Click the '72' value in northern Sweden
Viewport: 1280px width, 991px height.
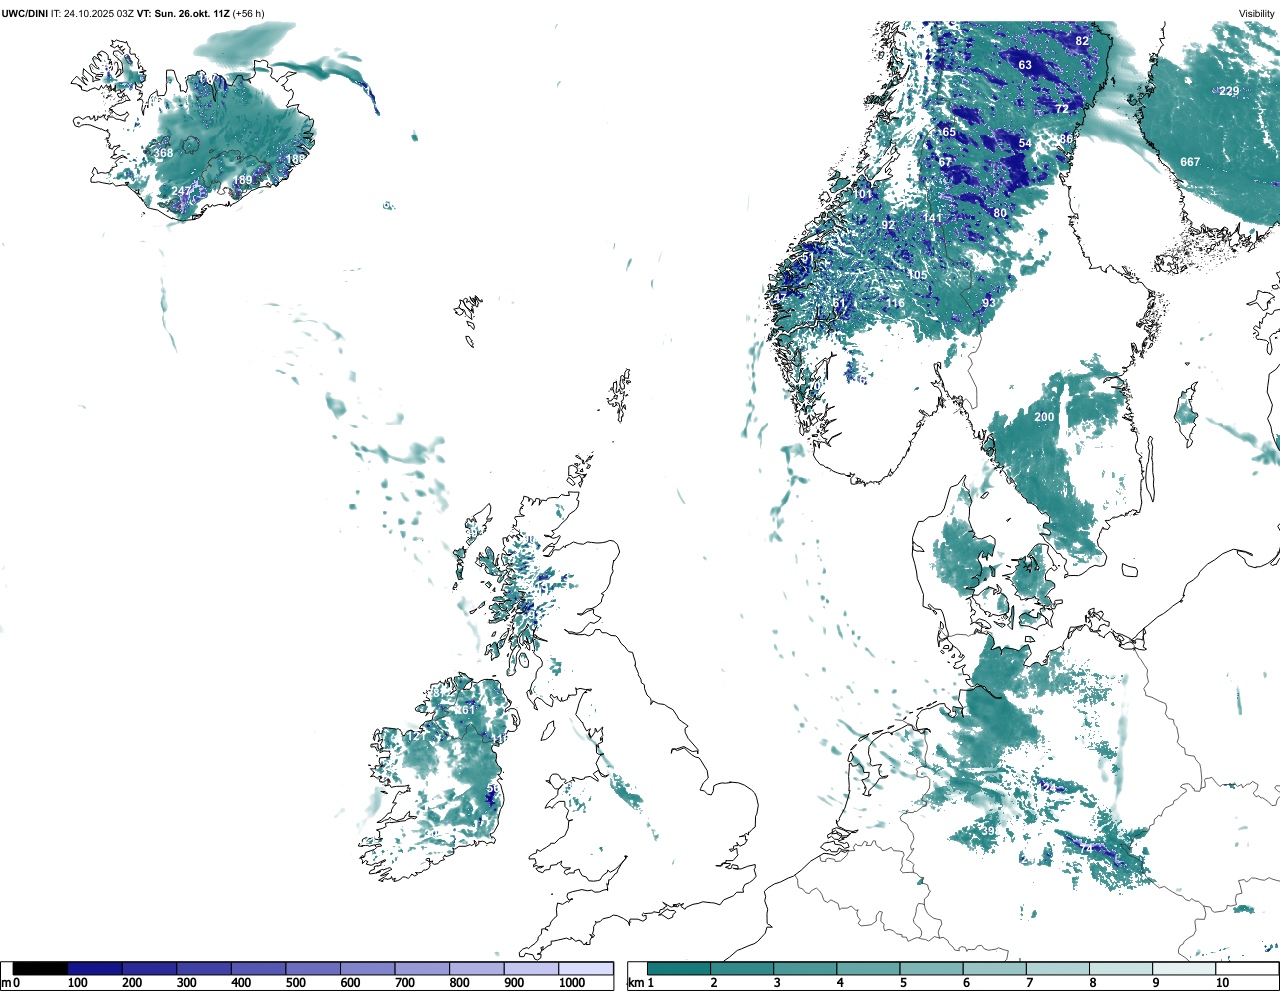(1062, 109)
